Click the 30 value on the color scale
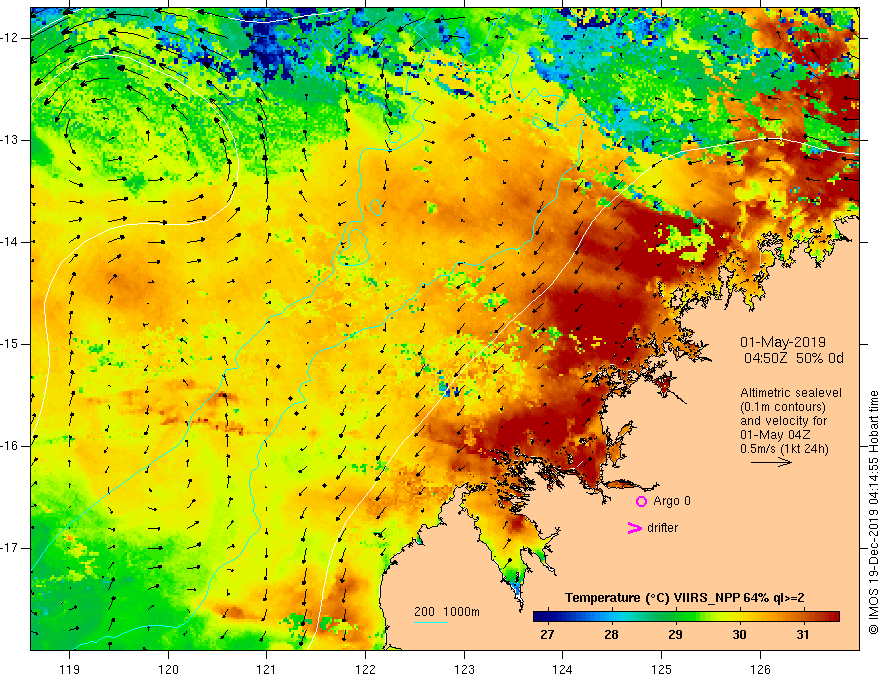This screenshot has height=680, width=880. pos(739,635)
